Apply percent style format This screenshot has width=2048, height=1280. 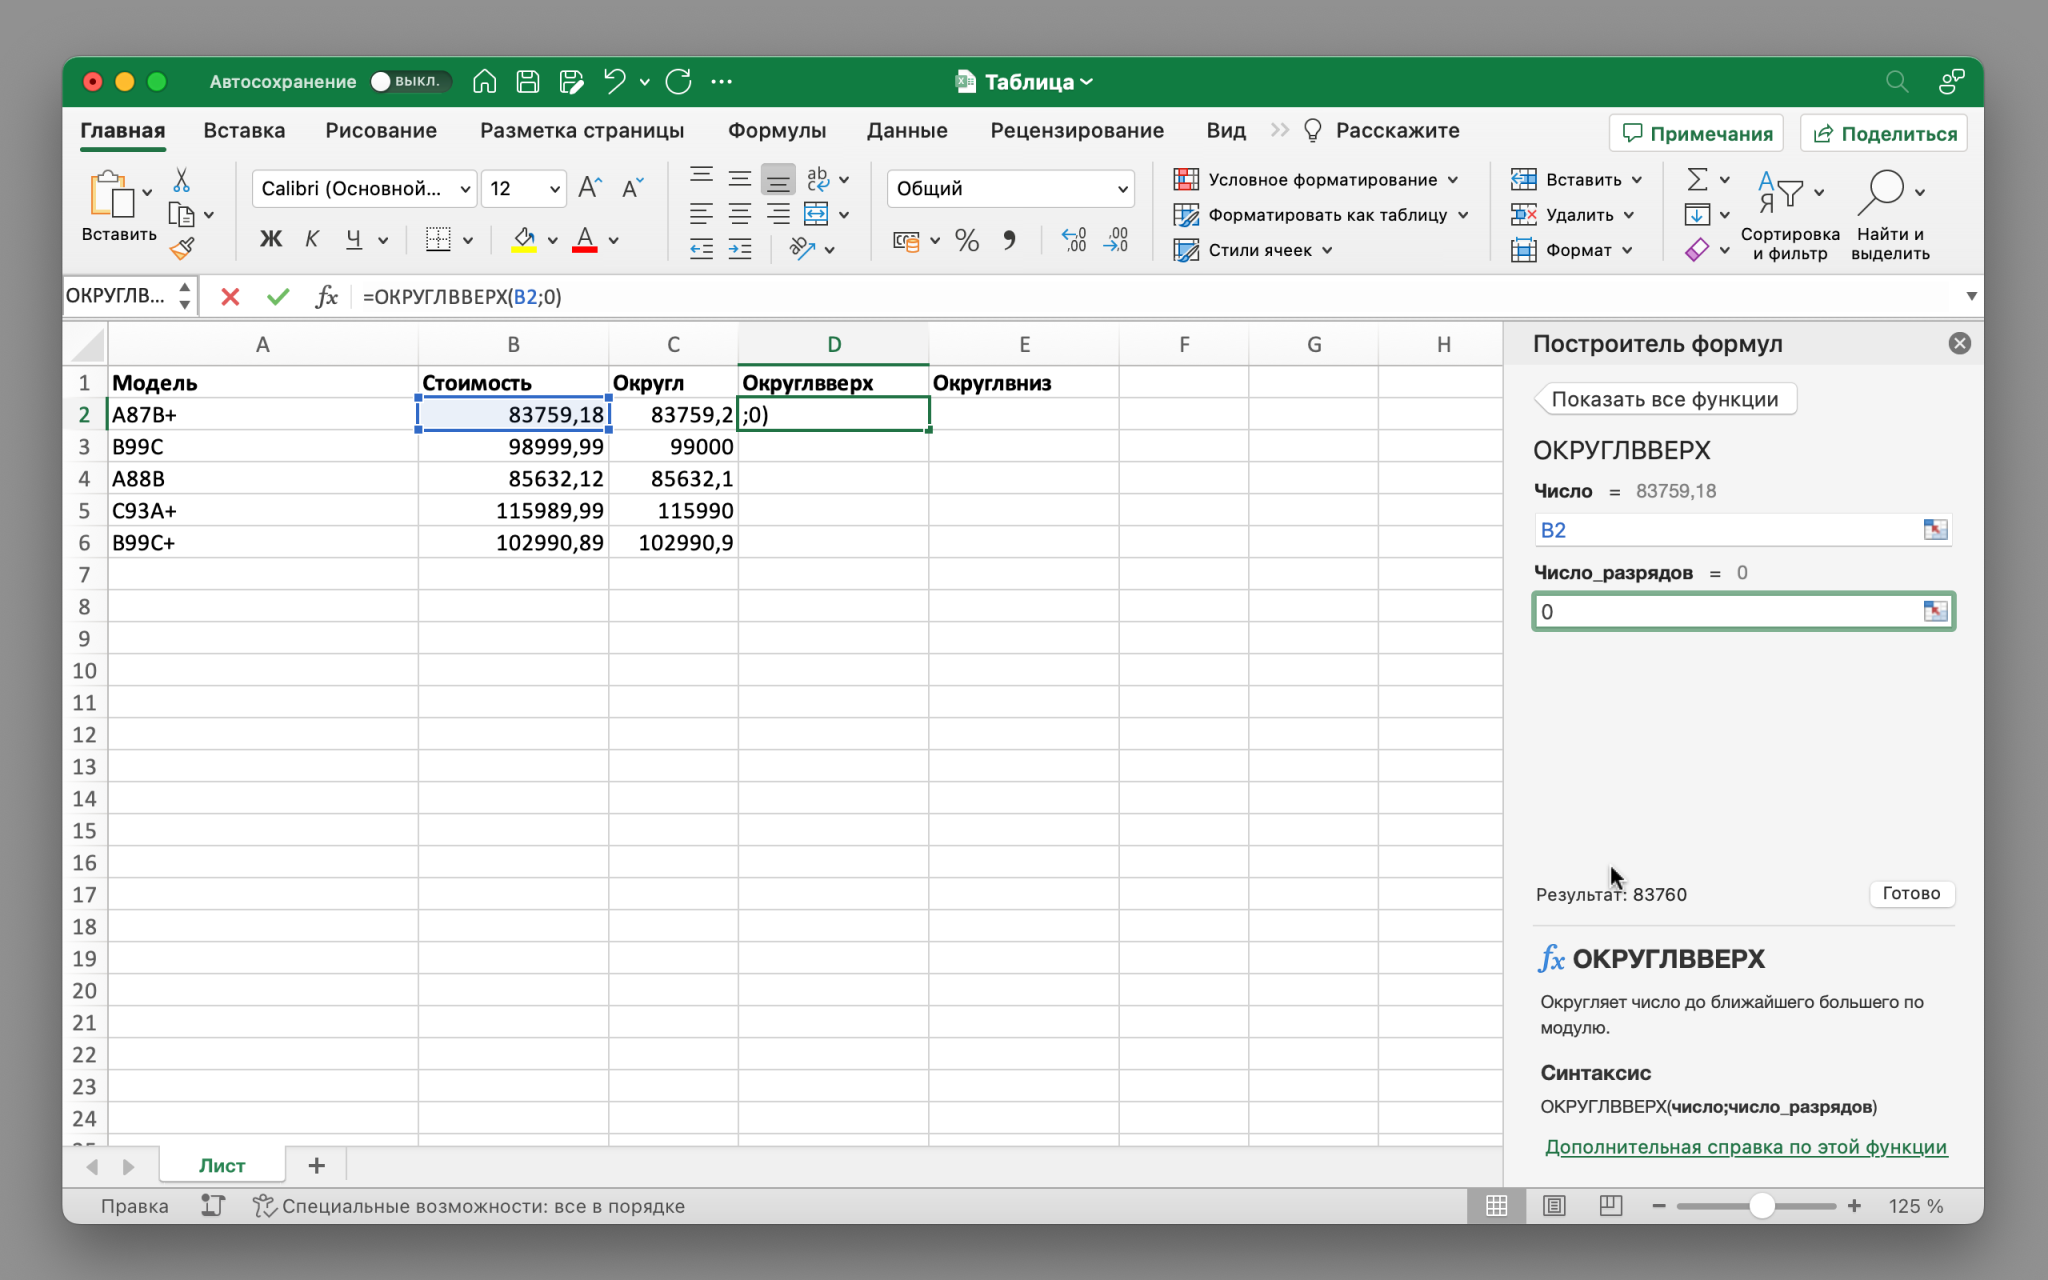[x=966, y=240]
